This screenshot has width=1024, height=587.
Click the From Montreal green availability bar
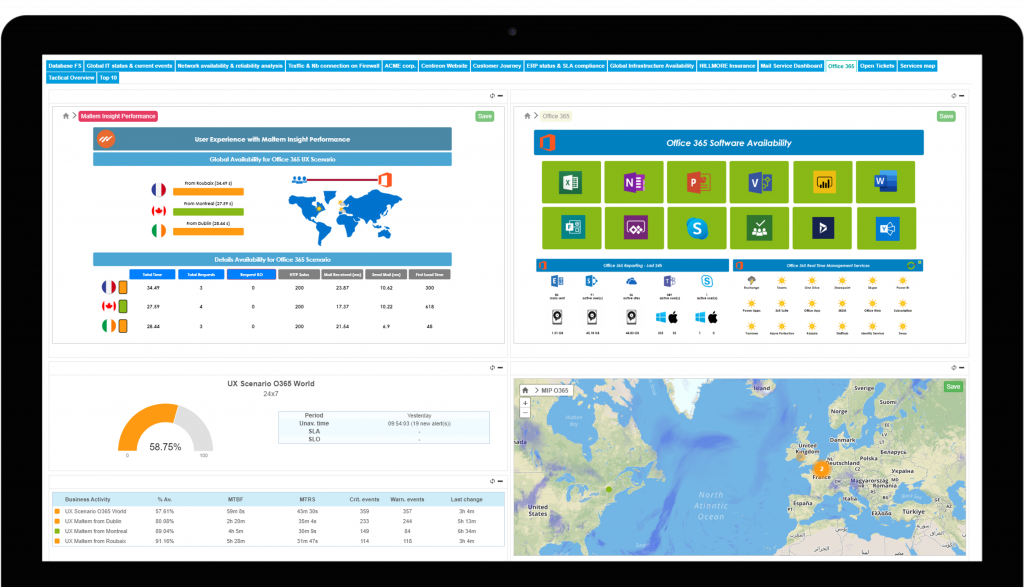point(208,212)
